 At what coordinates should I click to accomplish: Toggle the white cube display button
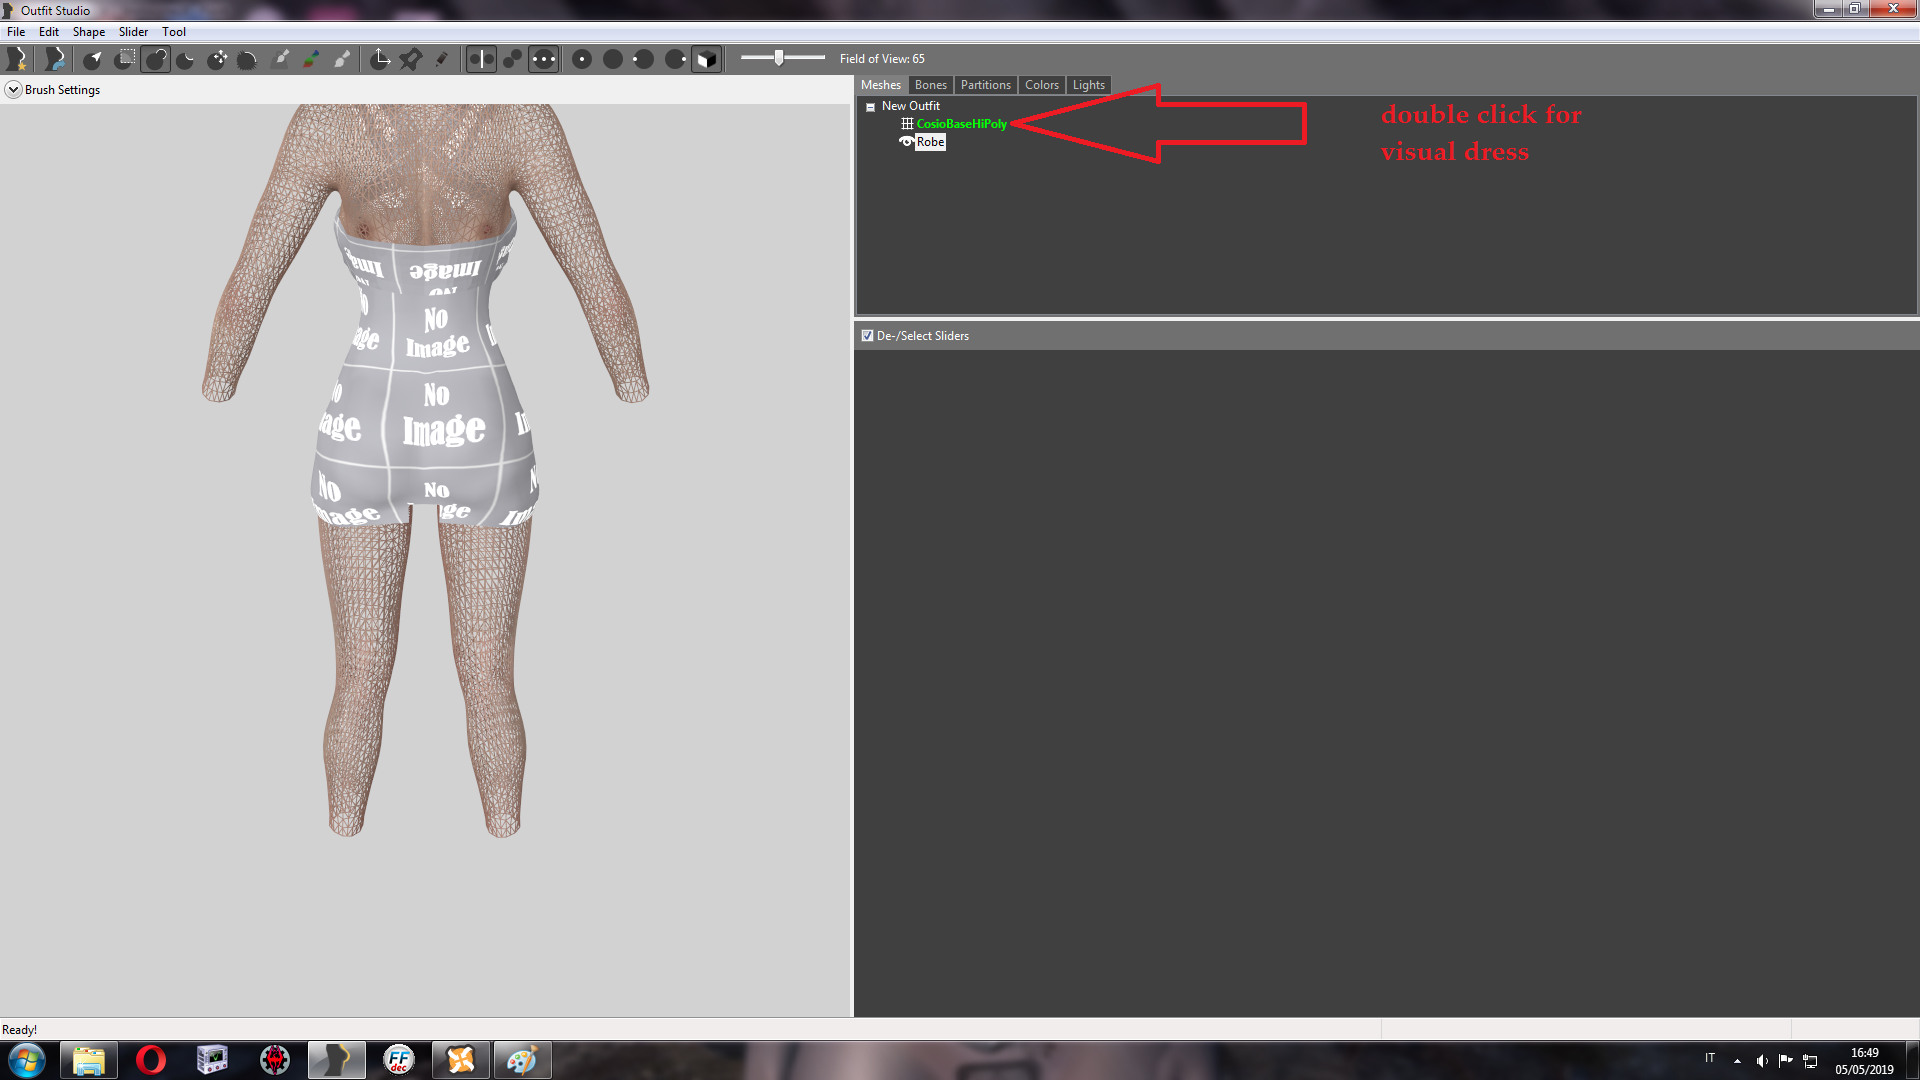(x=706, y=60)
